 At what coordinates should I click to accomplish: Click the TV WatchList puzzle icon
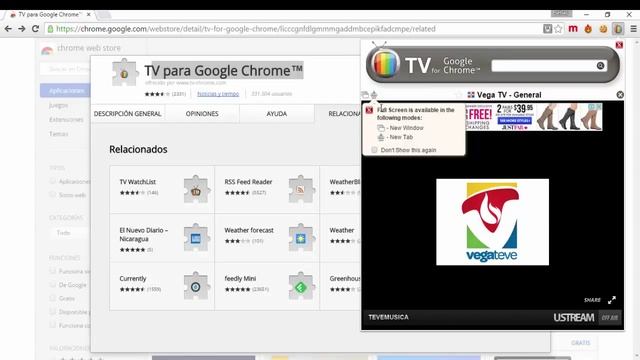coord(196,189)
